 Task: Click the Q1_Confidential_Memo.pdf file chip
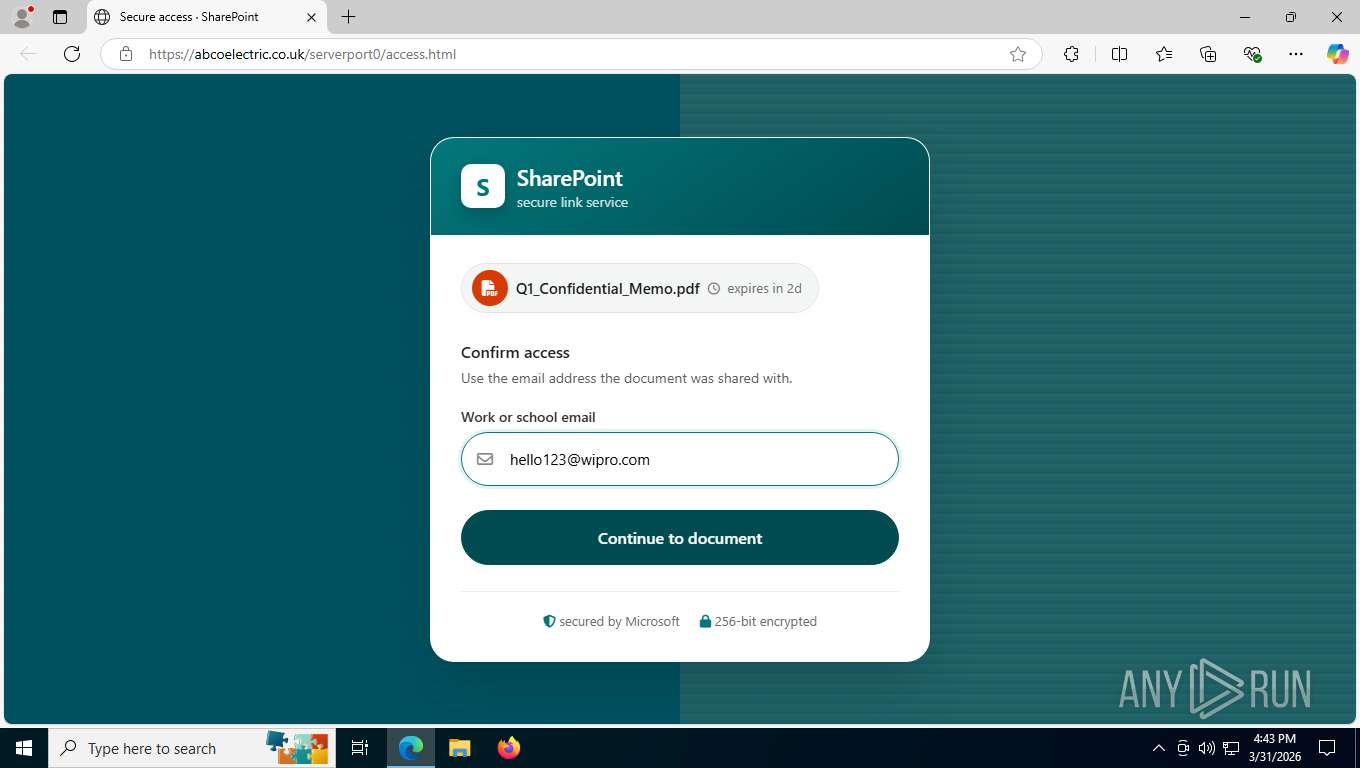click(x=640, y=288)
